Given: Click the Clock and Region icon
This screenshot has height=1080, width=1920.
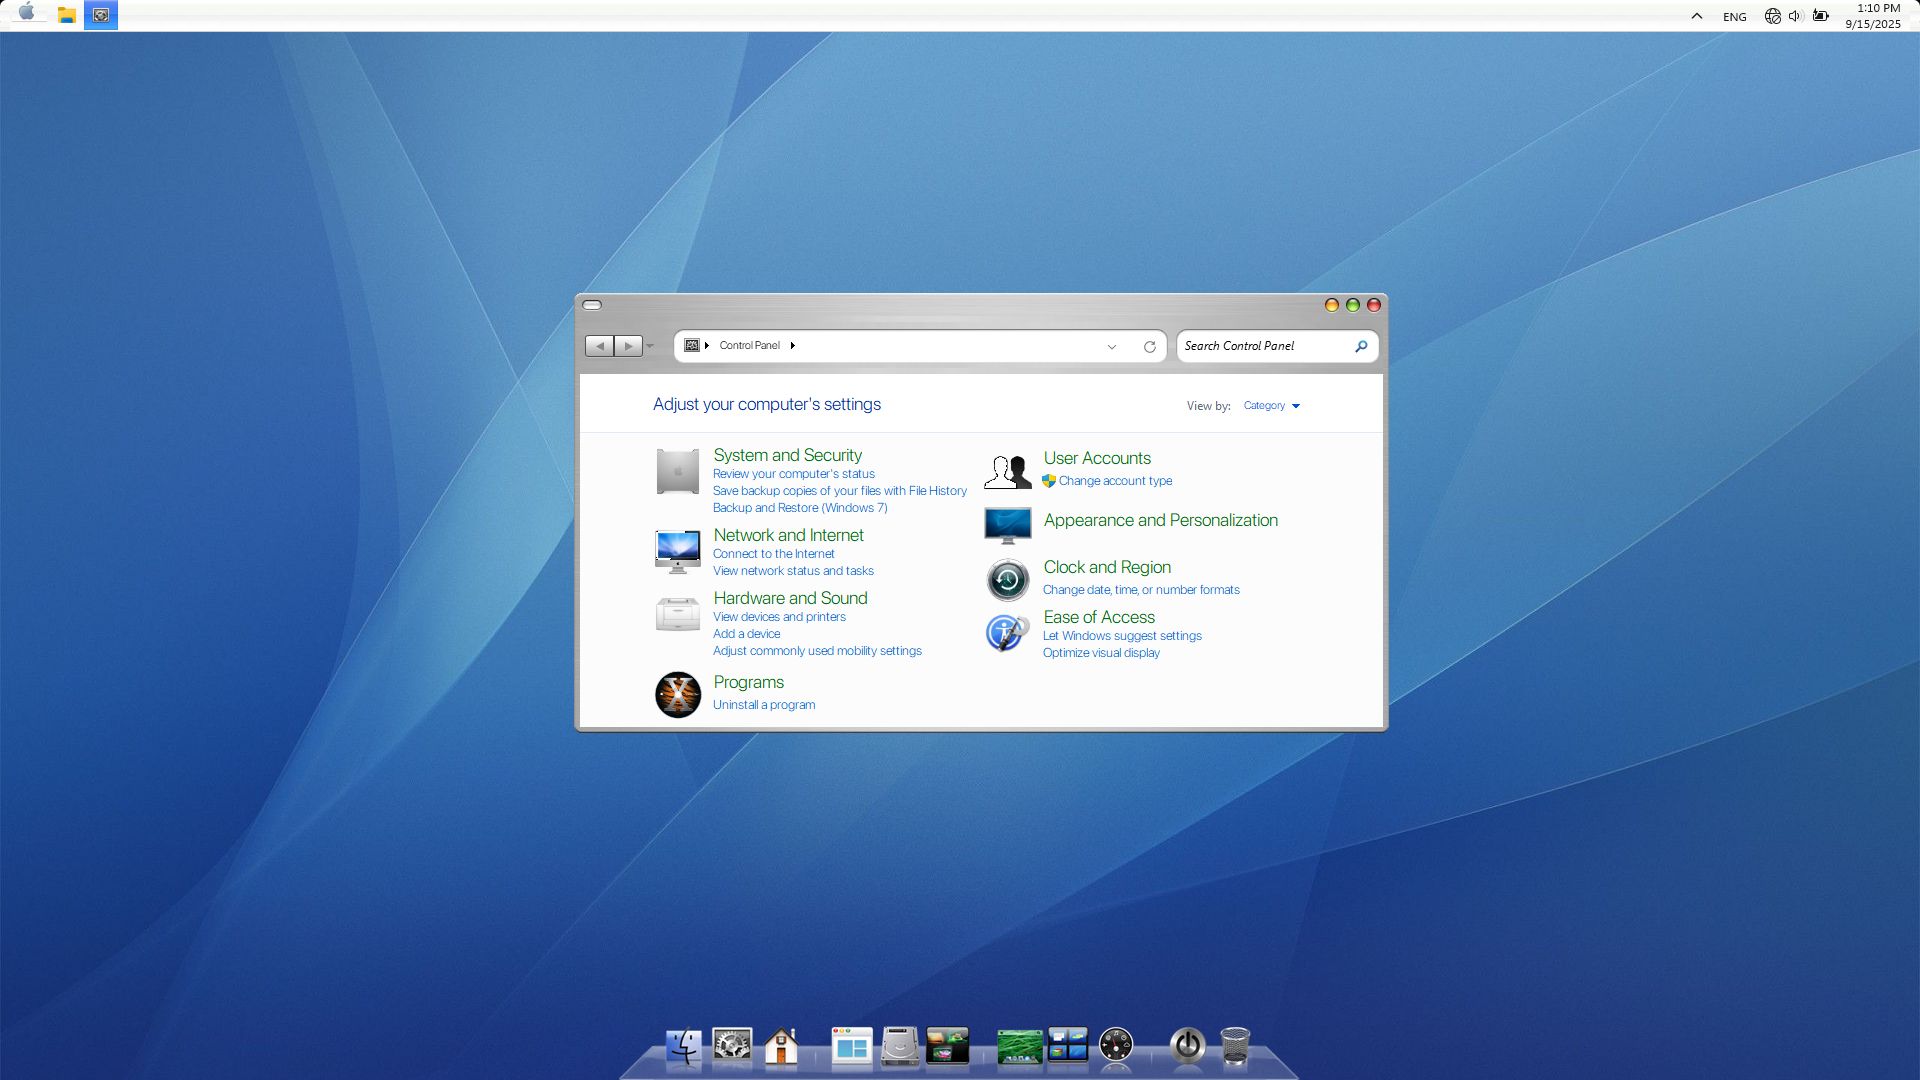Looking at the screenshot, I should point(1007,580).
